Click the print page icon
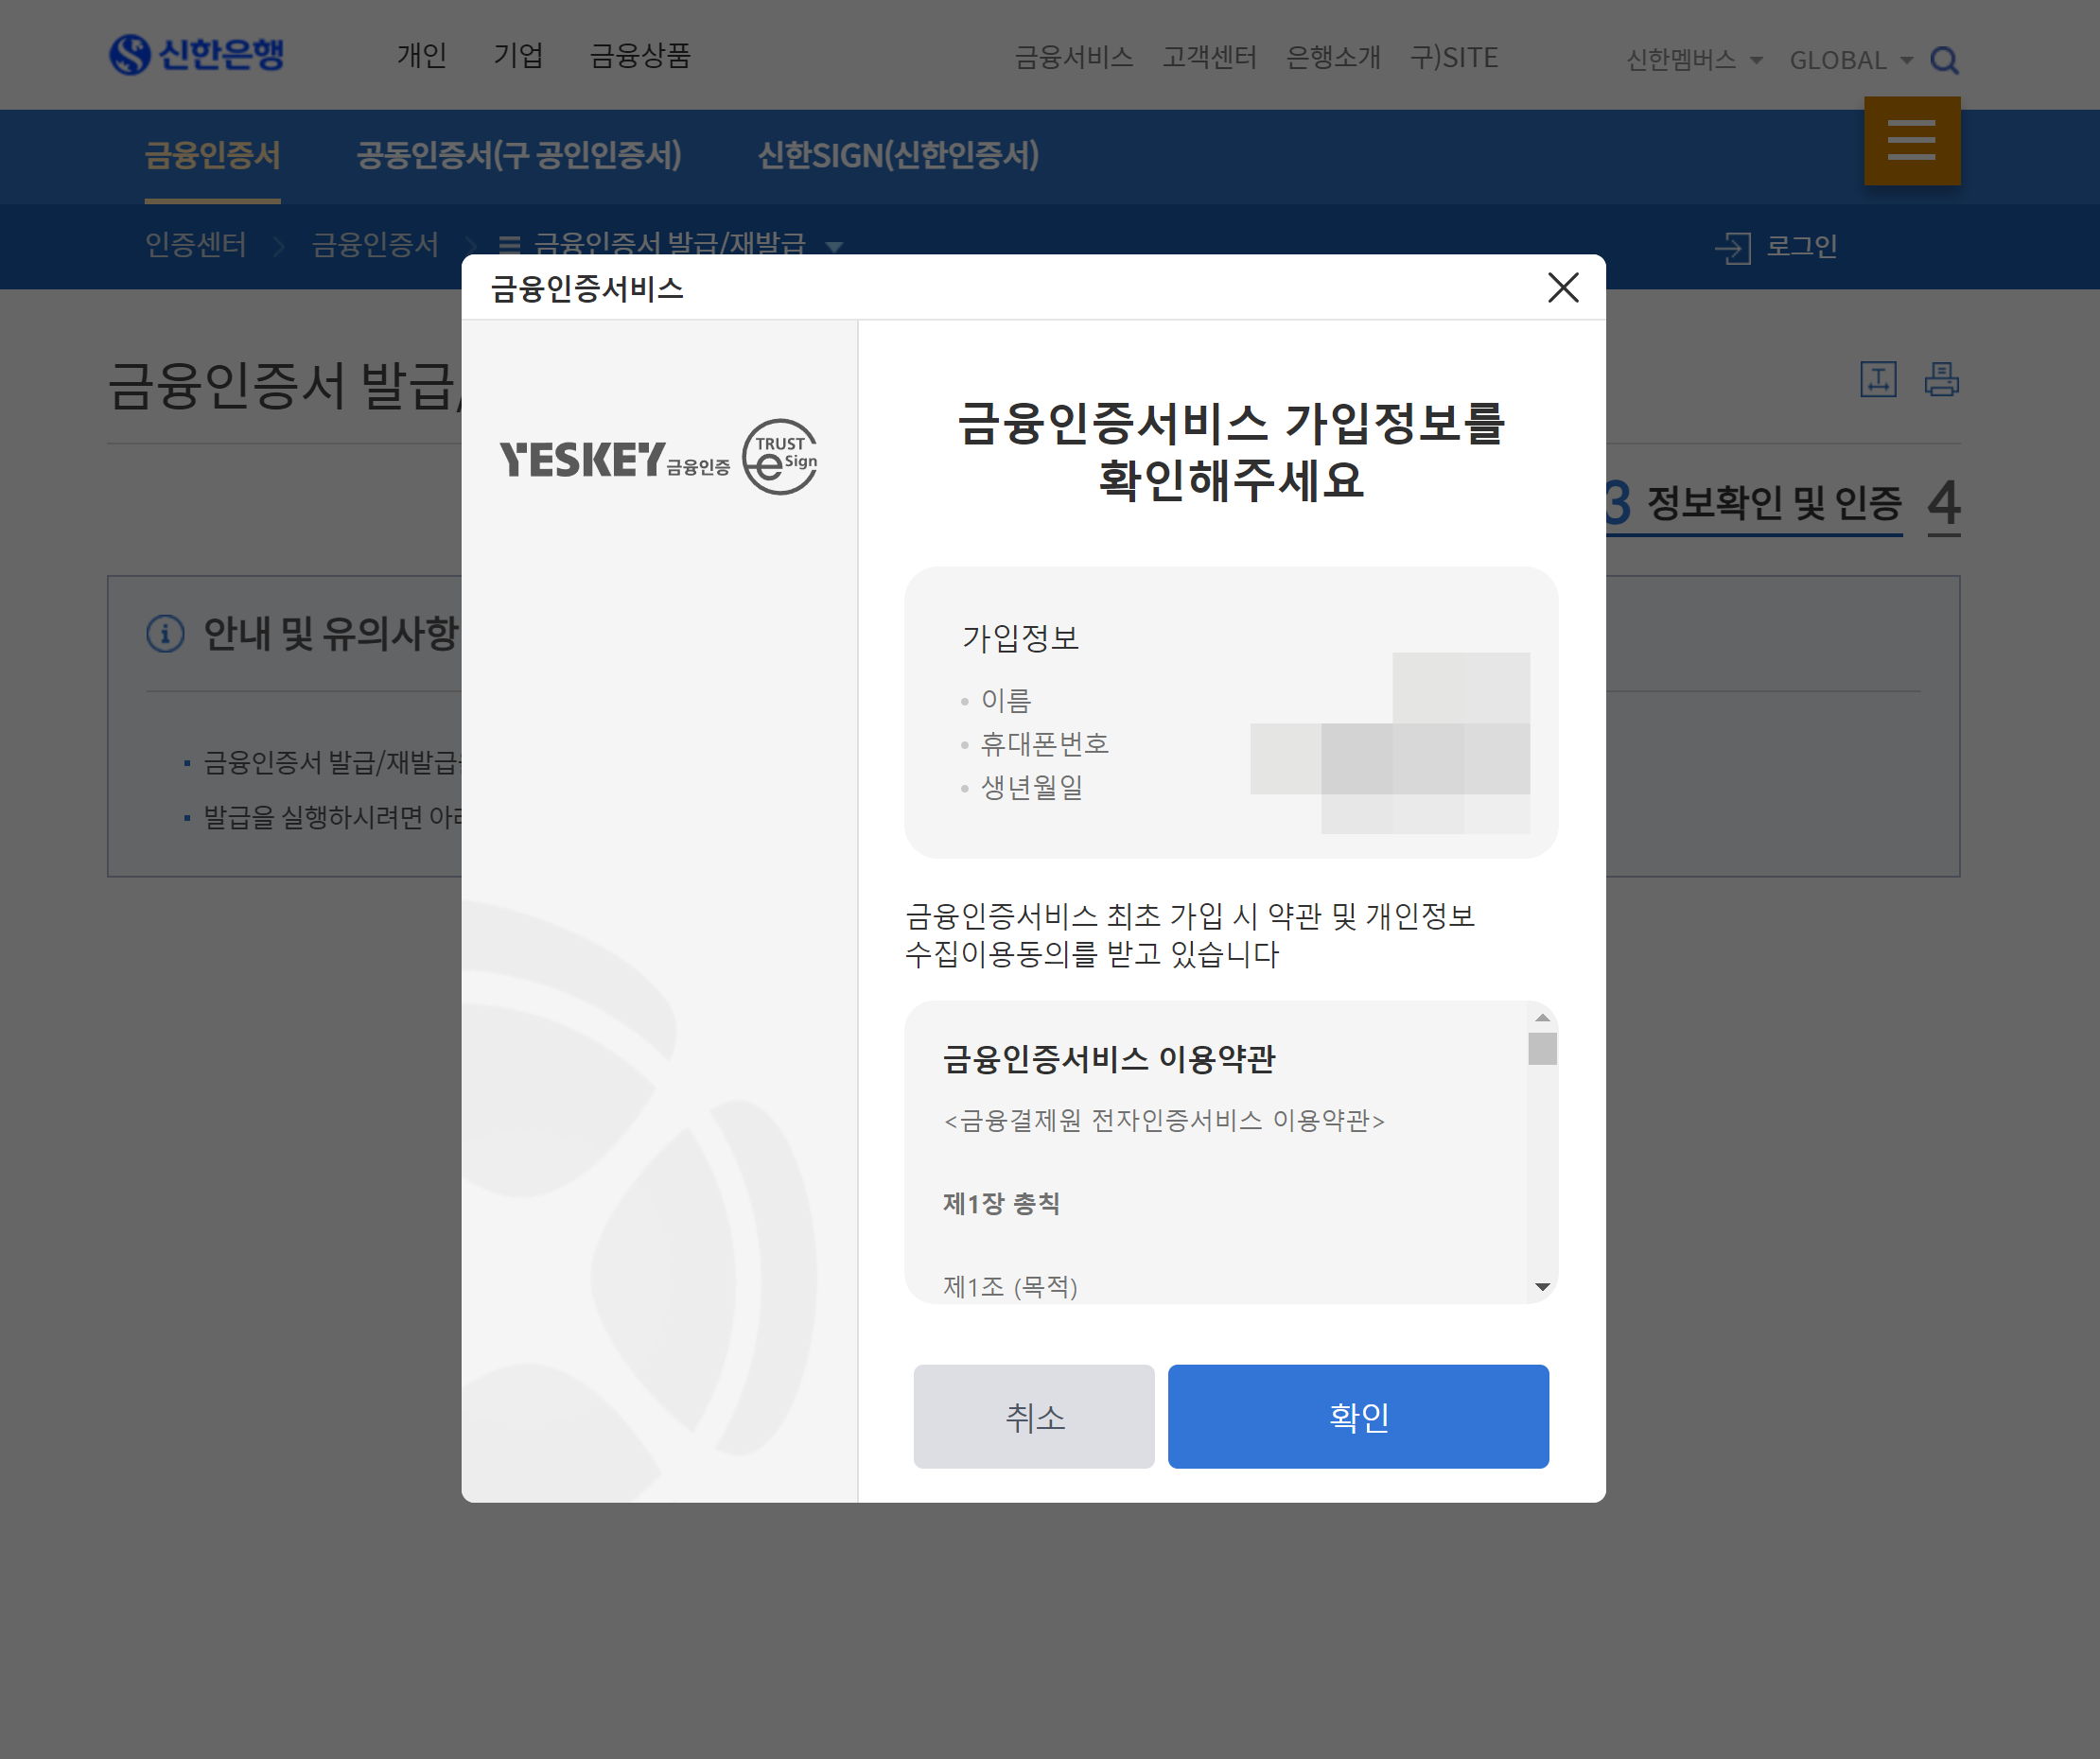The image size is (2100, 1759). tap(1941, 379)
